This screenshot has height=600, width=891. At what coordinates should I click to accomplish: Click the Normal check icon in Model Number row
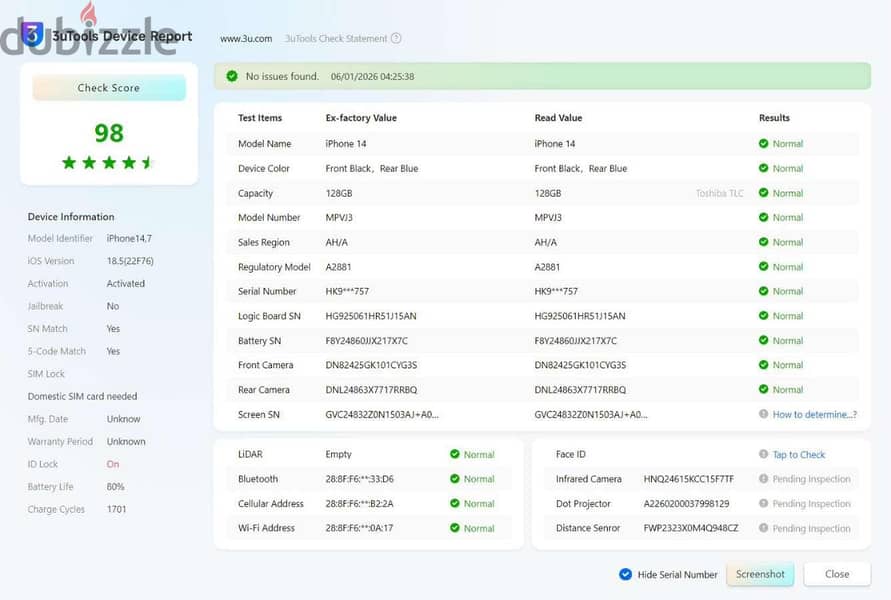pyautogui.click(x=763, y=217)
